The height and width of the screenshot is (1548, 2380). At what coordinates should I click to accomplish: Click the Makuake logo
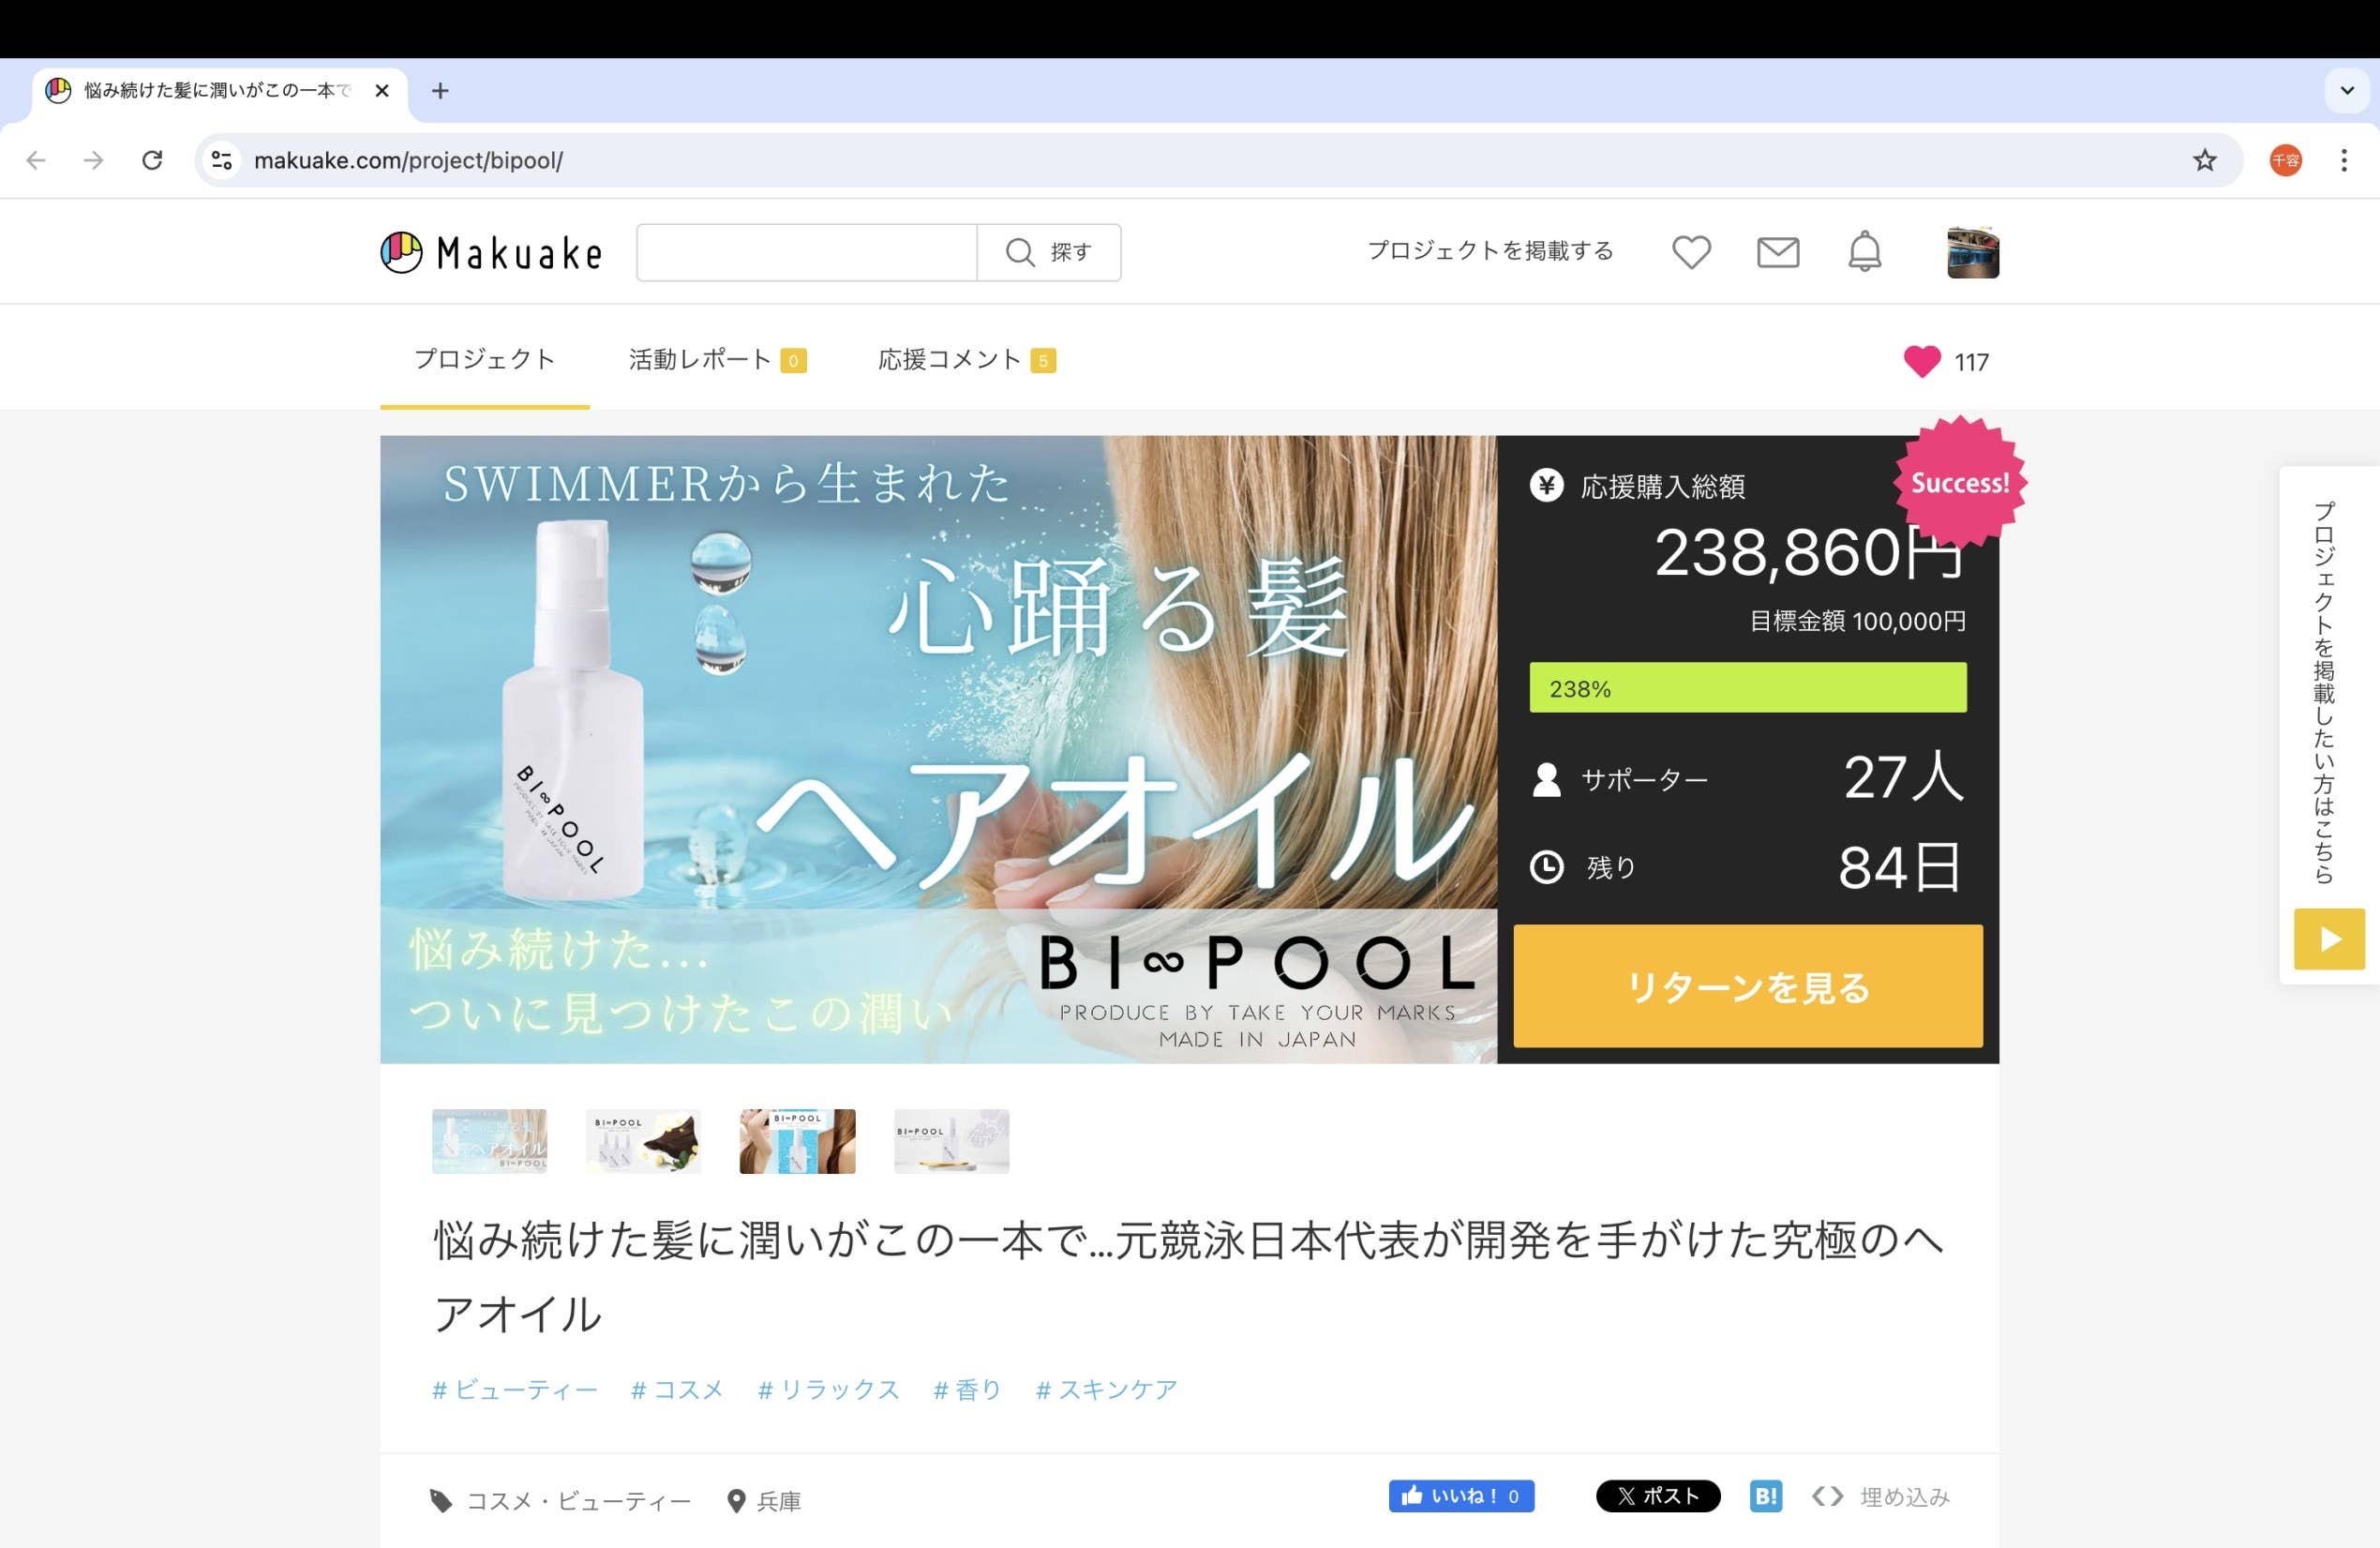(491, 252)
